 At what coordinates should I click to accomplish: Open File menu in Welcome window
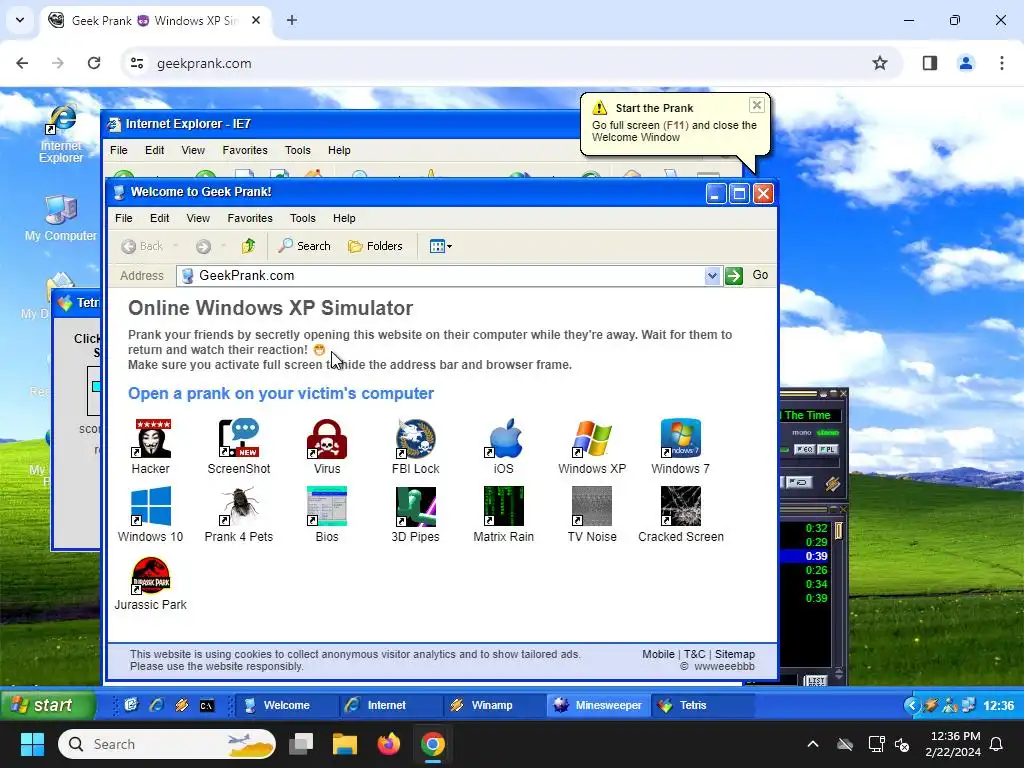coord(123,218)
